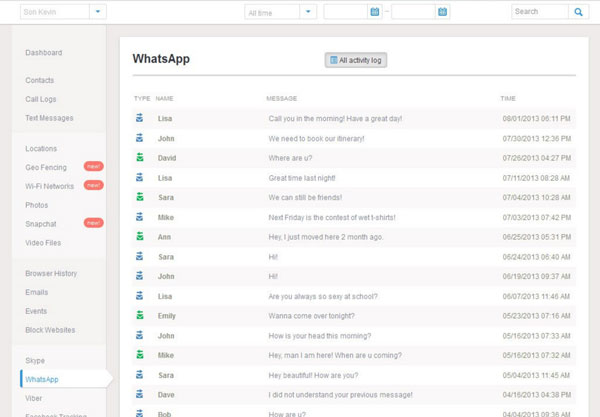The image size is (600, 417).
Task: Click the green type icon next to David
Action: point(140,157)
